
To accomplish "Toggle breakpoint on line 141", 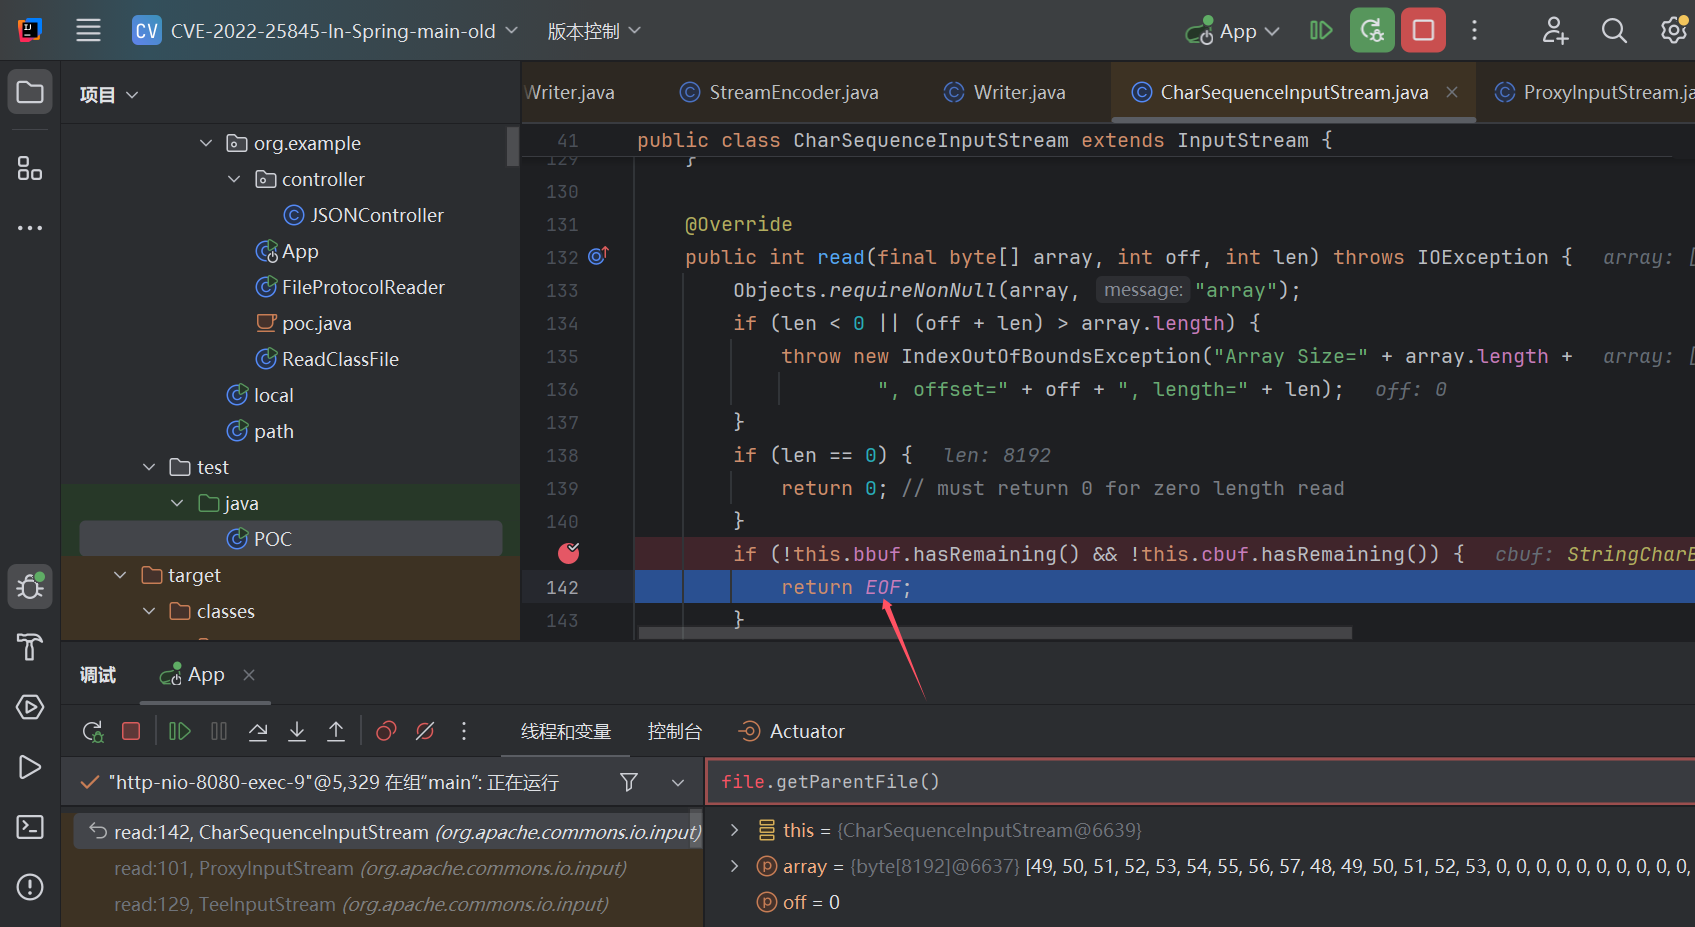I will (x=569, y=553).
